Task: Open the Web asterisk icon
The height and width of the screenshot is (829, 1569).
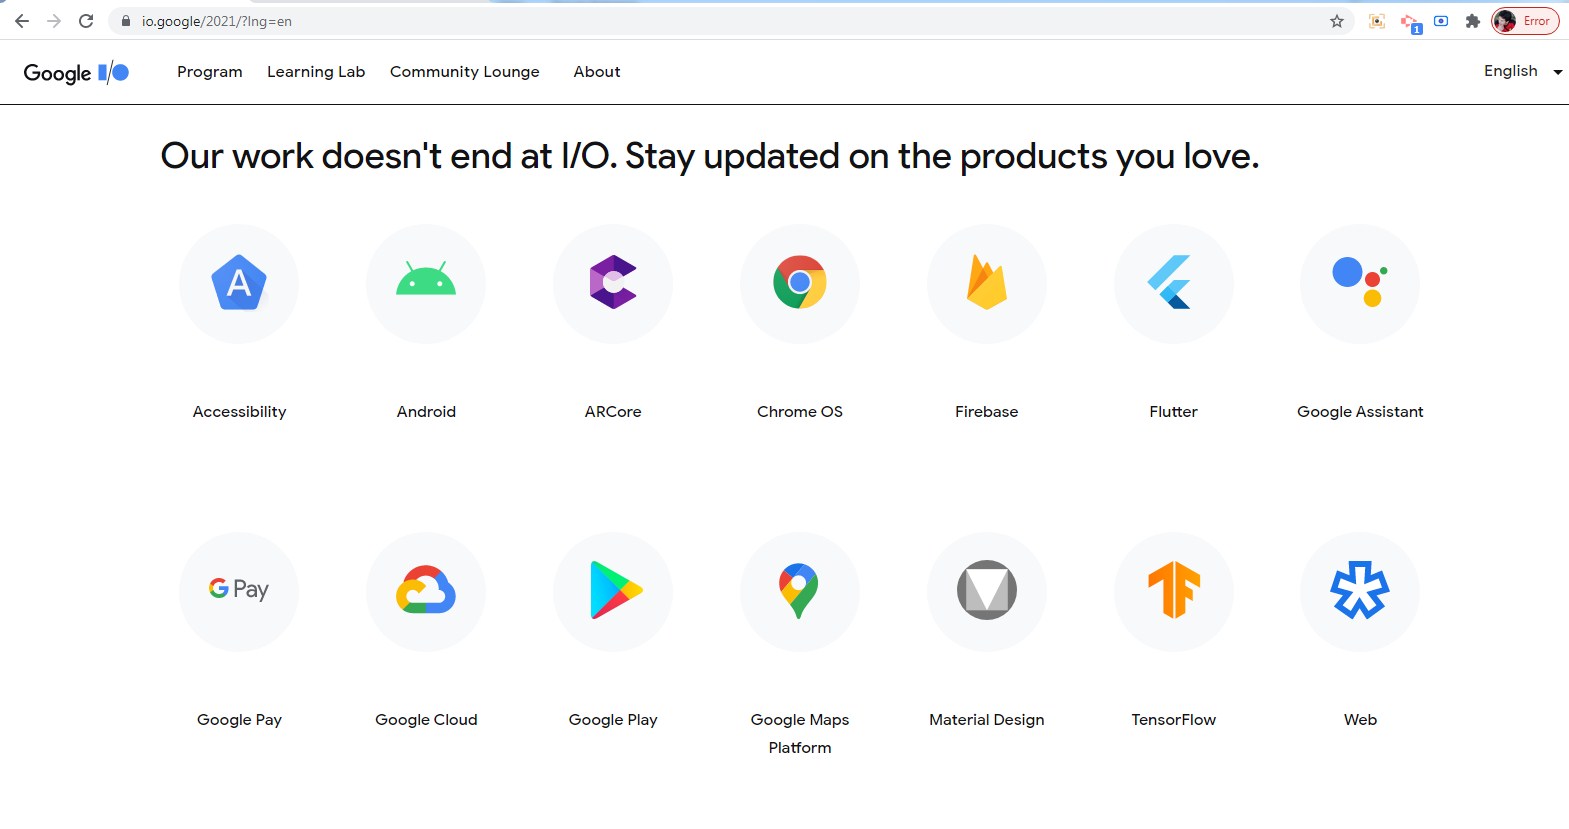Action: click(1360, 592)
